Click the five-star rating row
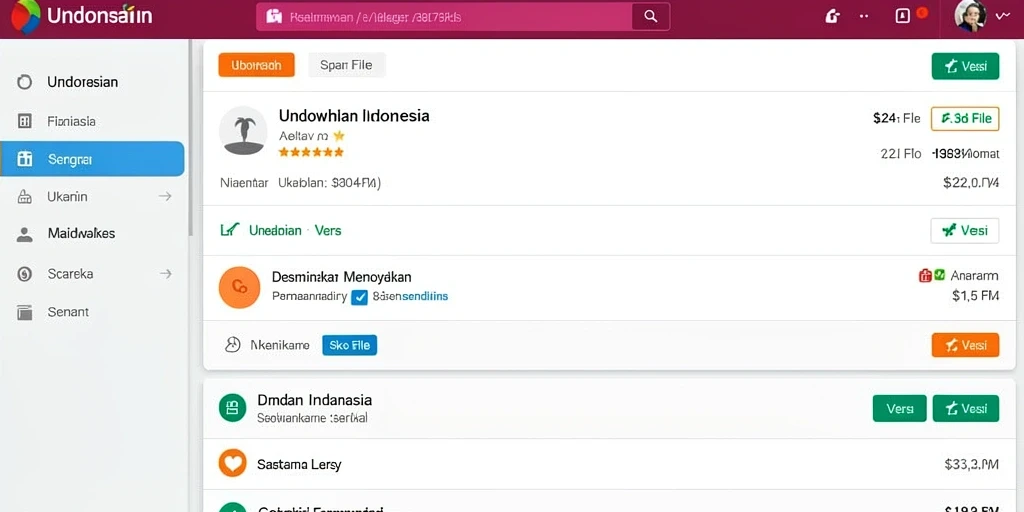 click(x=311, y=152)
